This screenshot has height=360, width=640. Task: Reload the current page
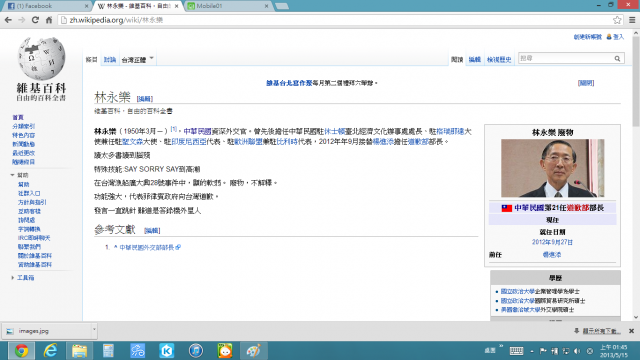click(x=35, y=20)
